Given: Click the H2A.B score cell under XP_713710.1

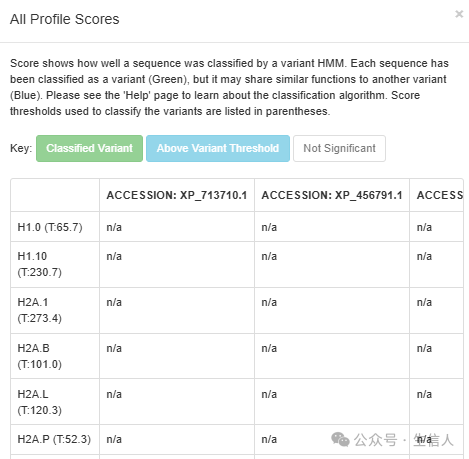Looking at the screenshot, I should [177, 356].
